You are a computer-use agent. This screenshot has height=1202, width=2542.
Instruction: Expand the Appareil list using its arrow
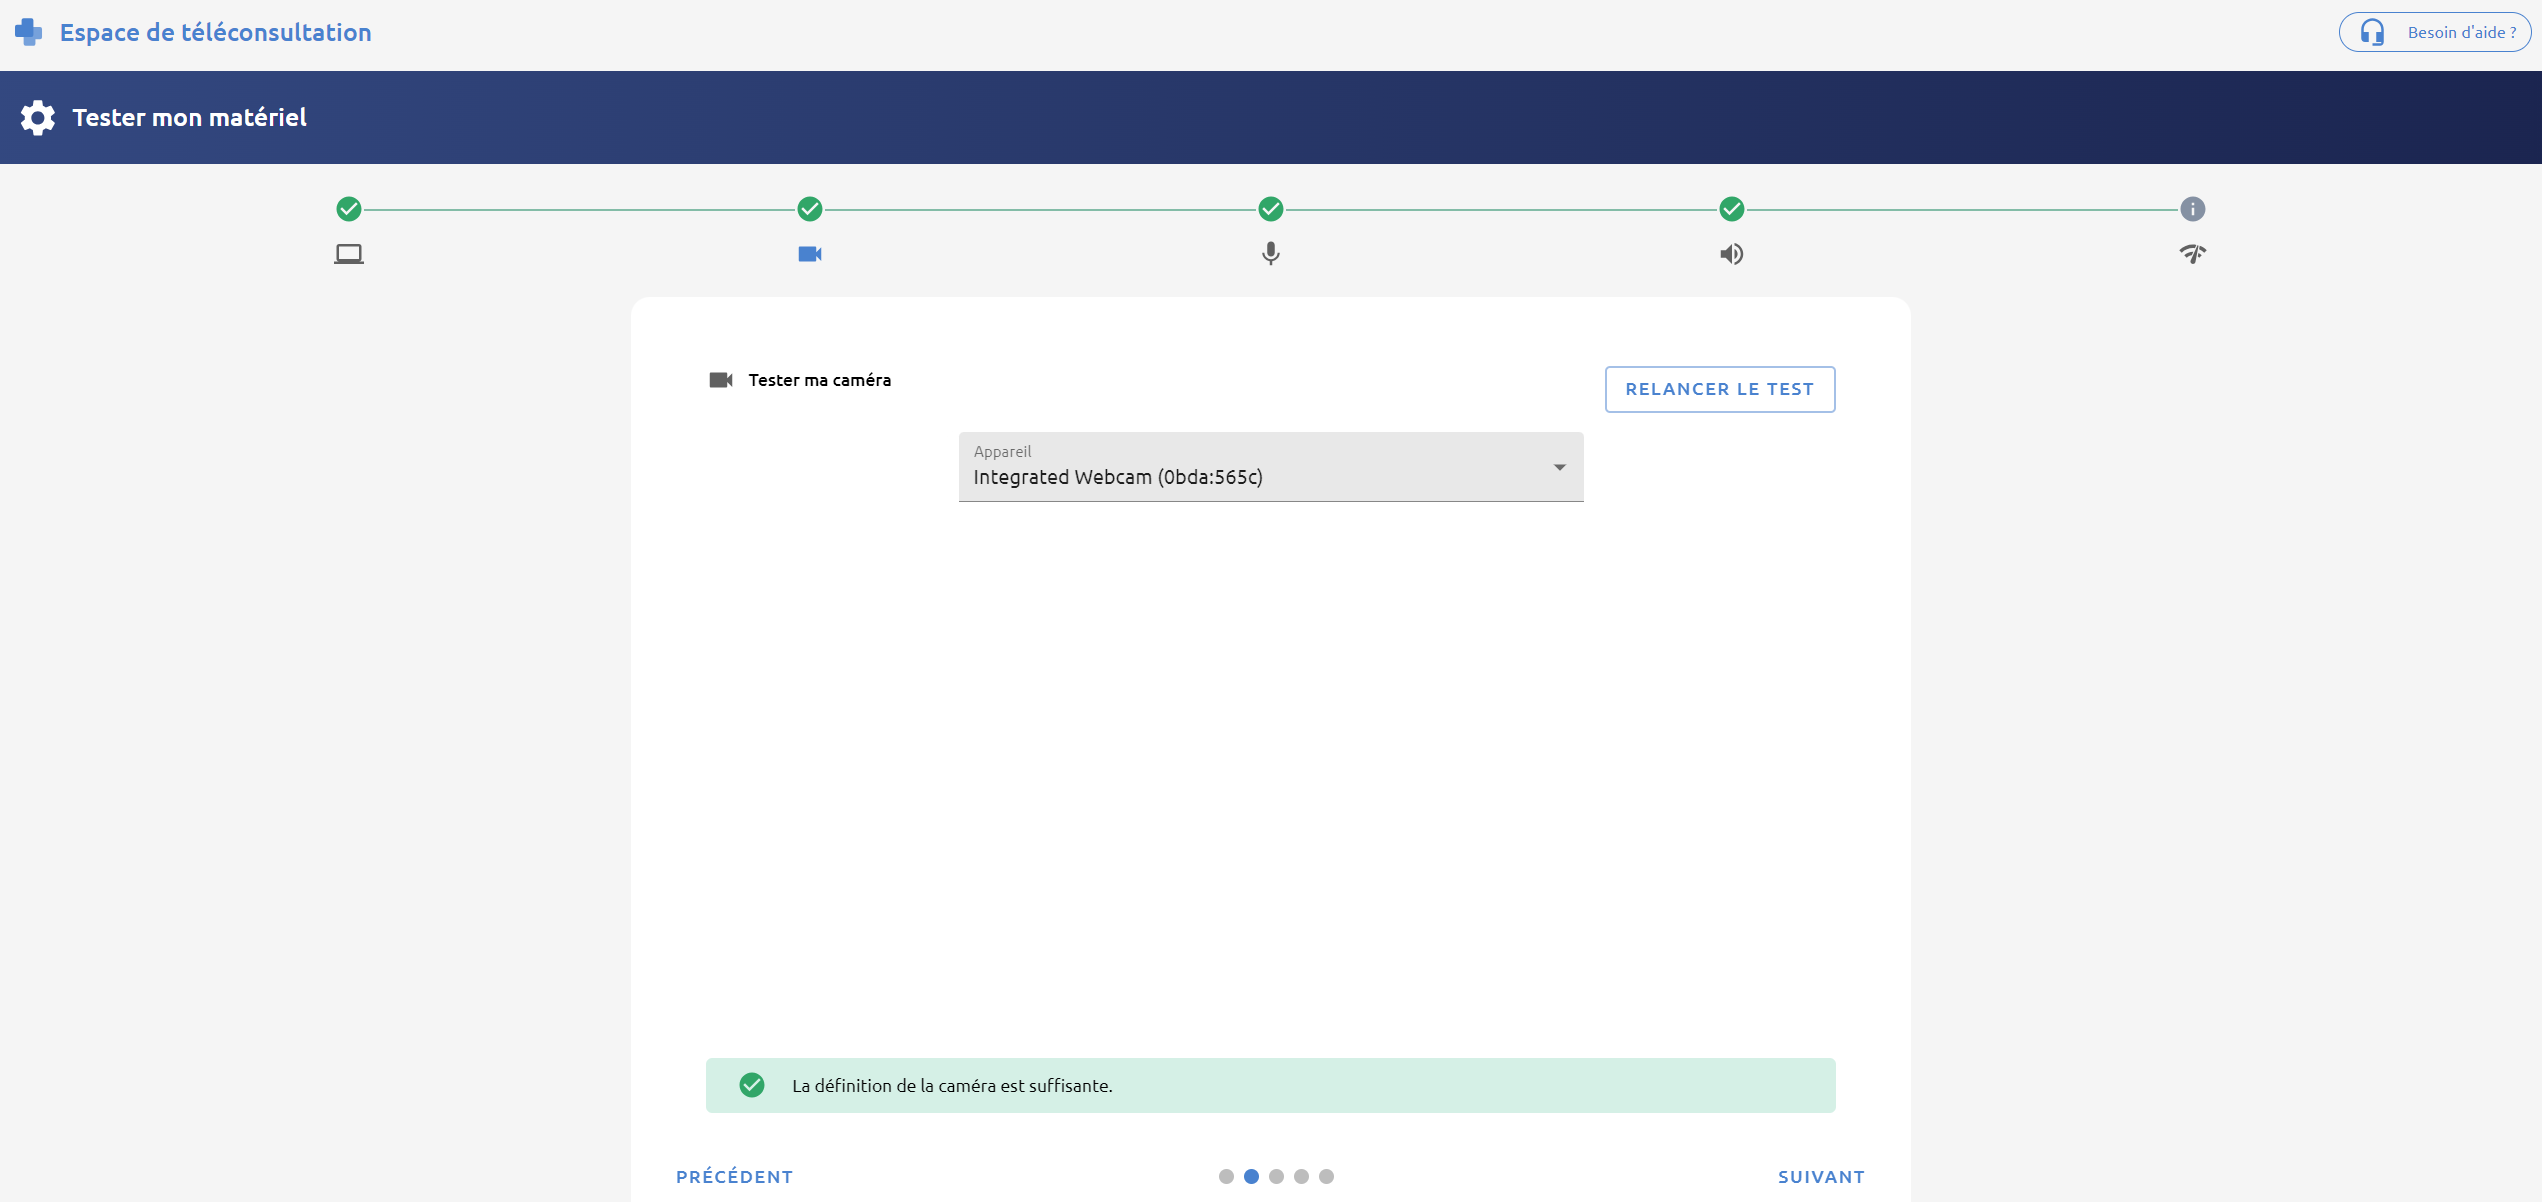(x=1560, y=467)
